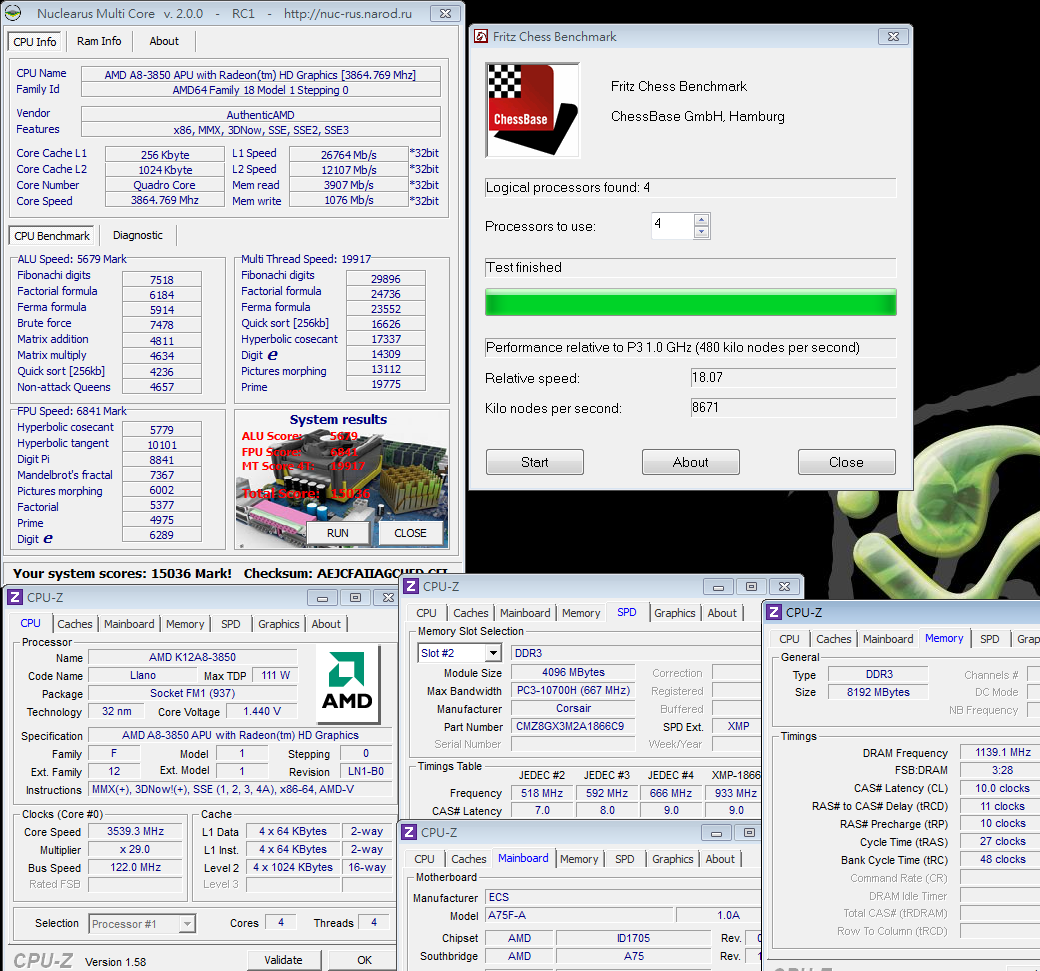The image size is (1040, 971).
Task: Select Caches tab in CPU-Z Memory window
Action: [834, 639]
